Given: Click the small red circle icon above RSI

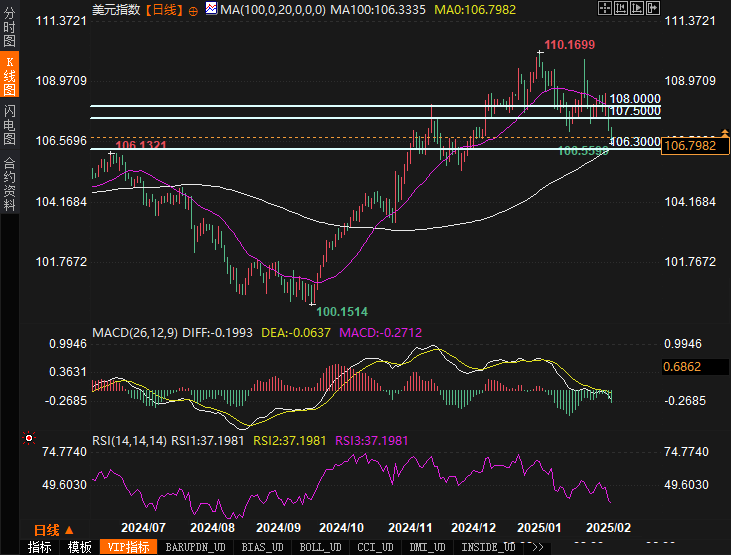Looking at the screenshot, I should tap(28, 438).
